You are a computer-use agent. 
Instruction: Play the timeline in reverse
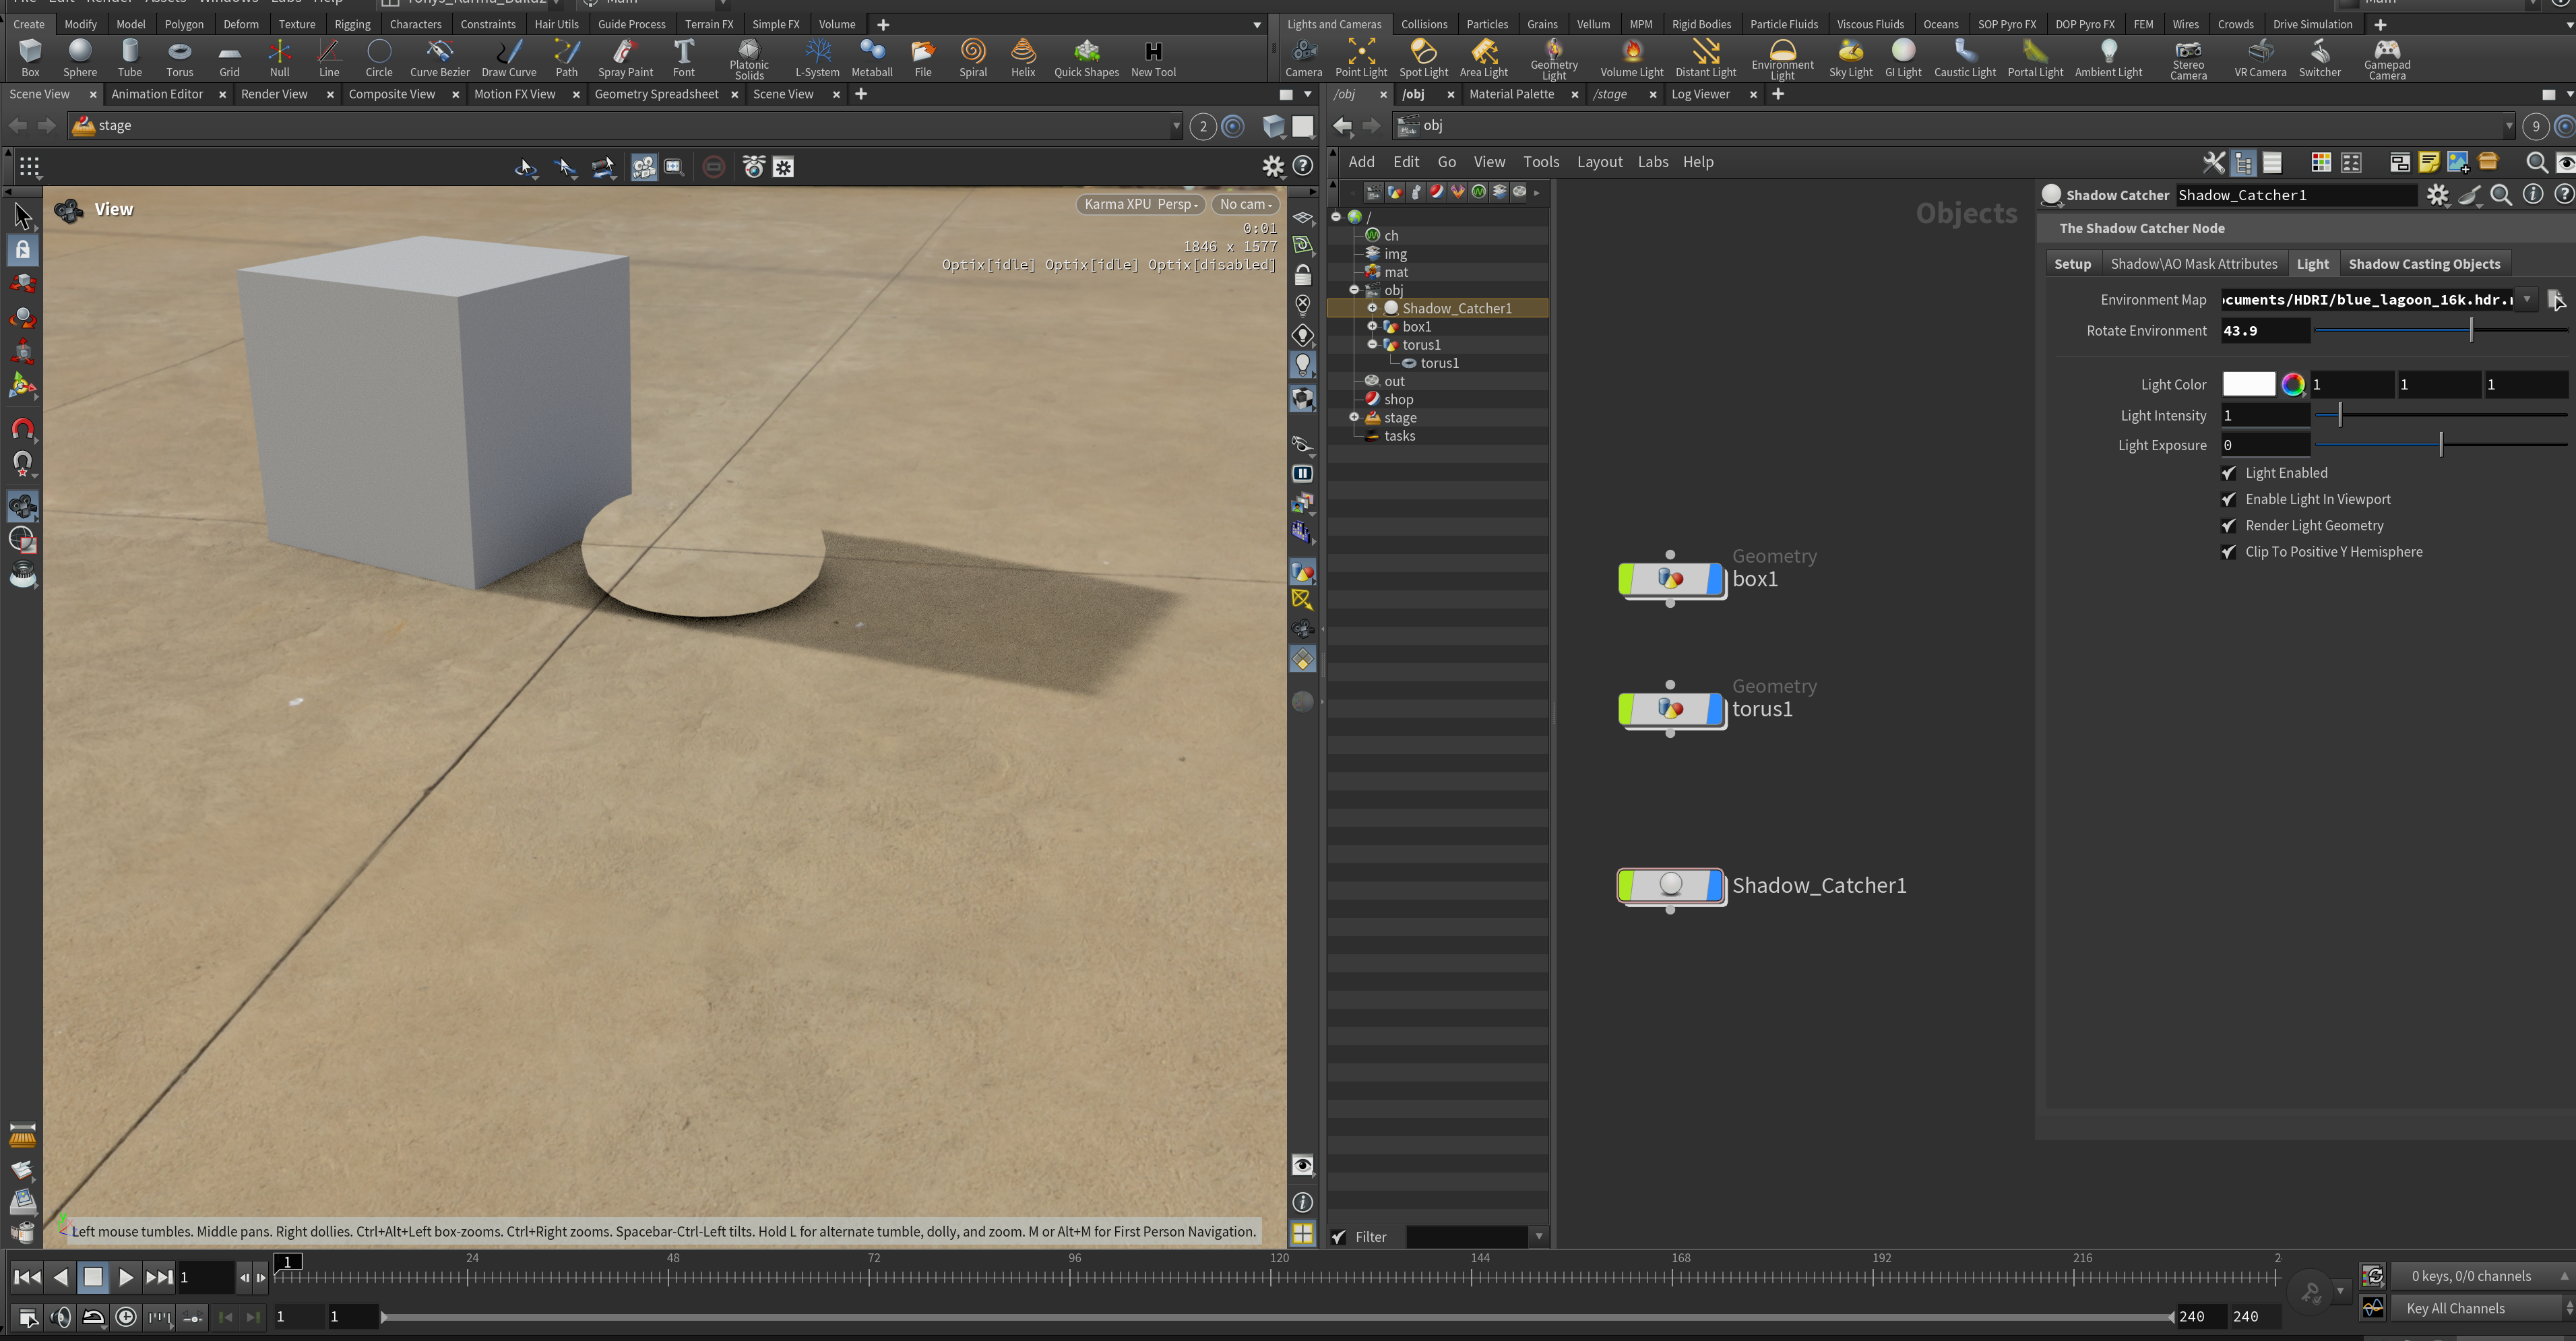pos(60,1277)
